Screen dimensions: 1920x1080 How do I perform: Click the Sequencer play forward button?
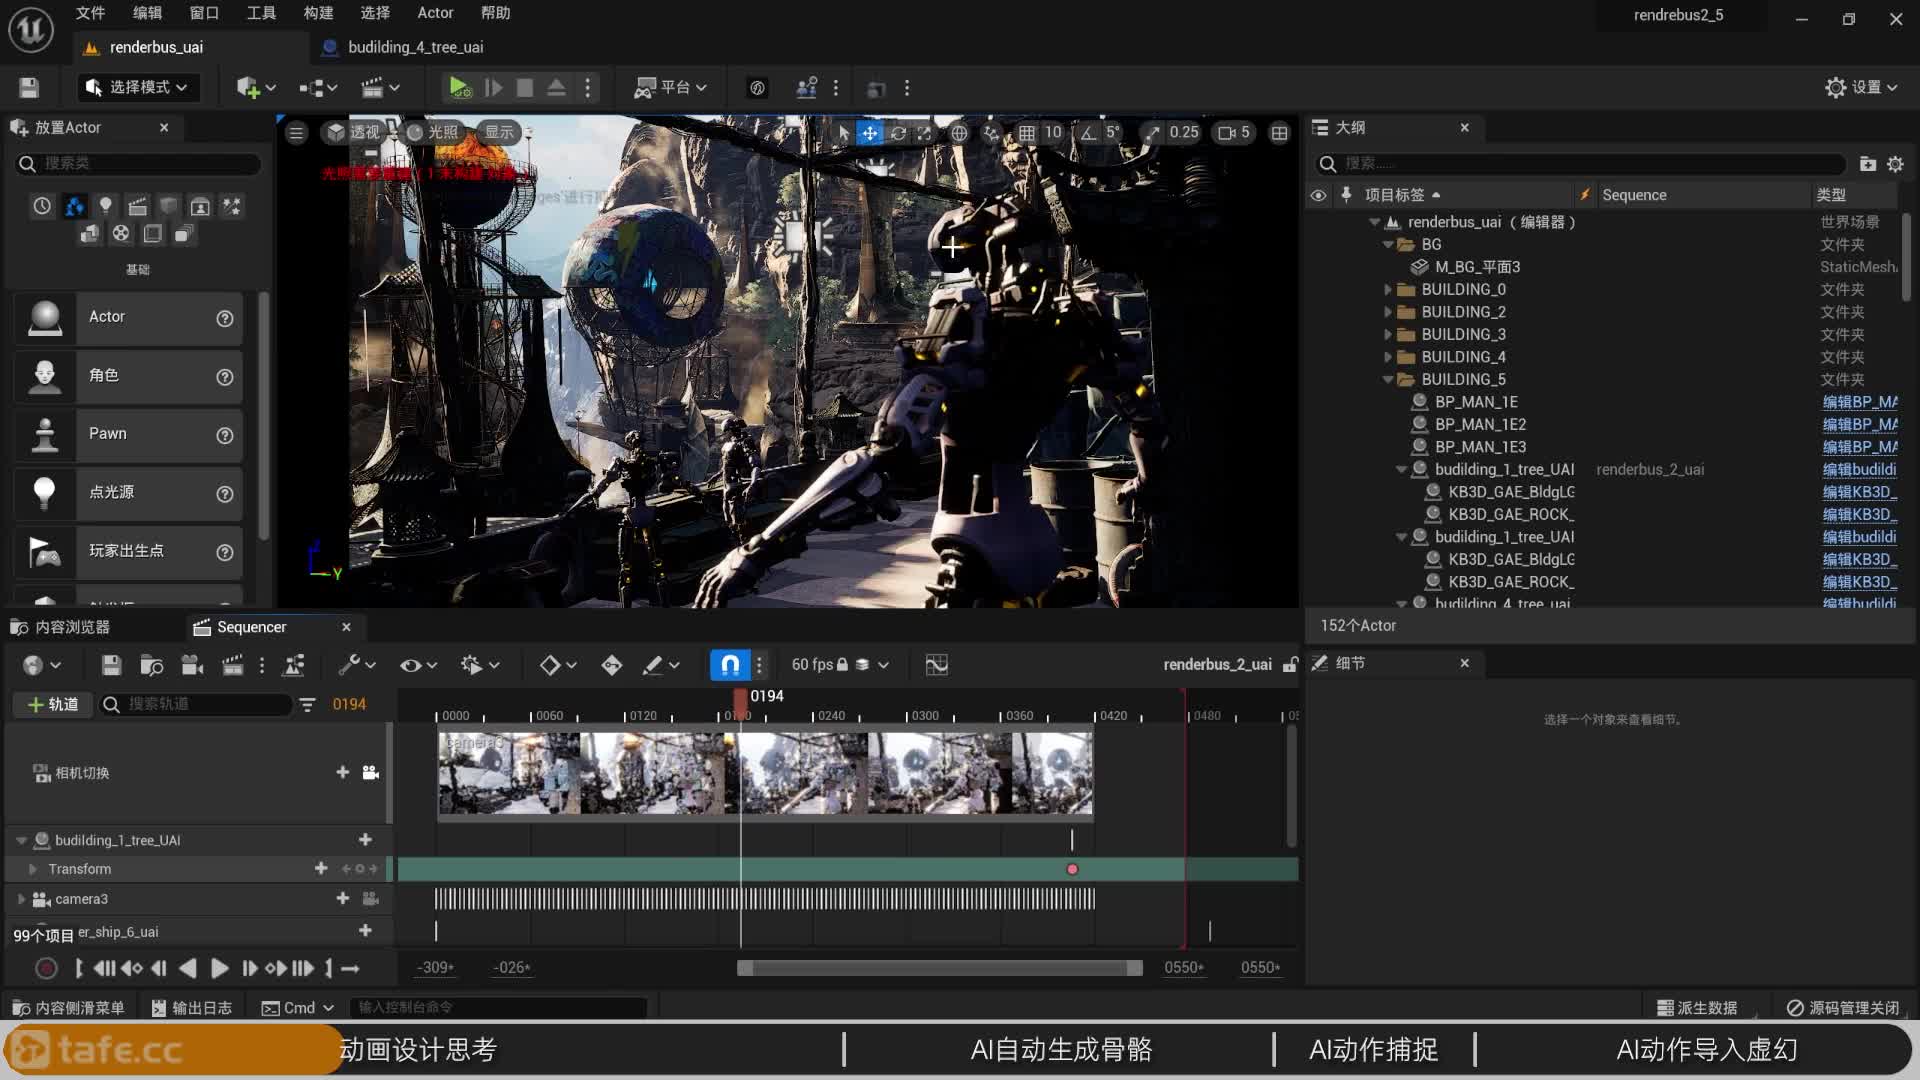219,968
